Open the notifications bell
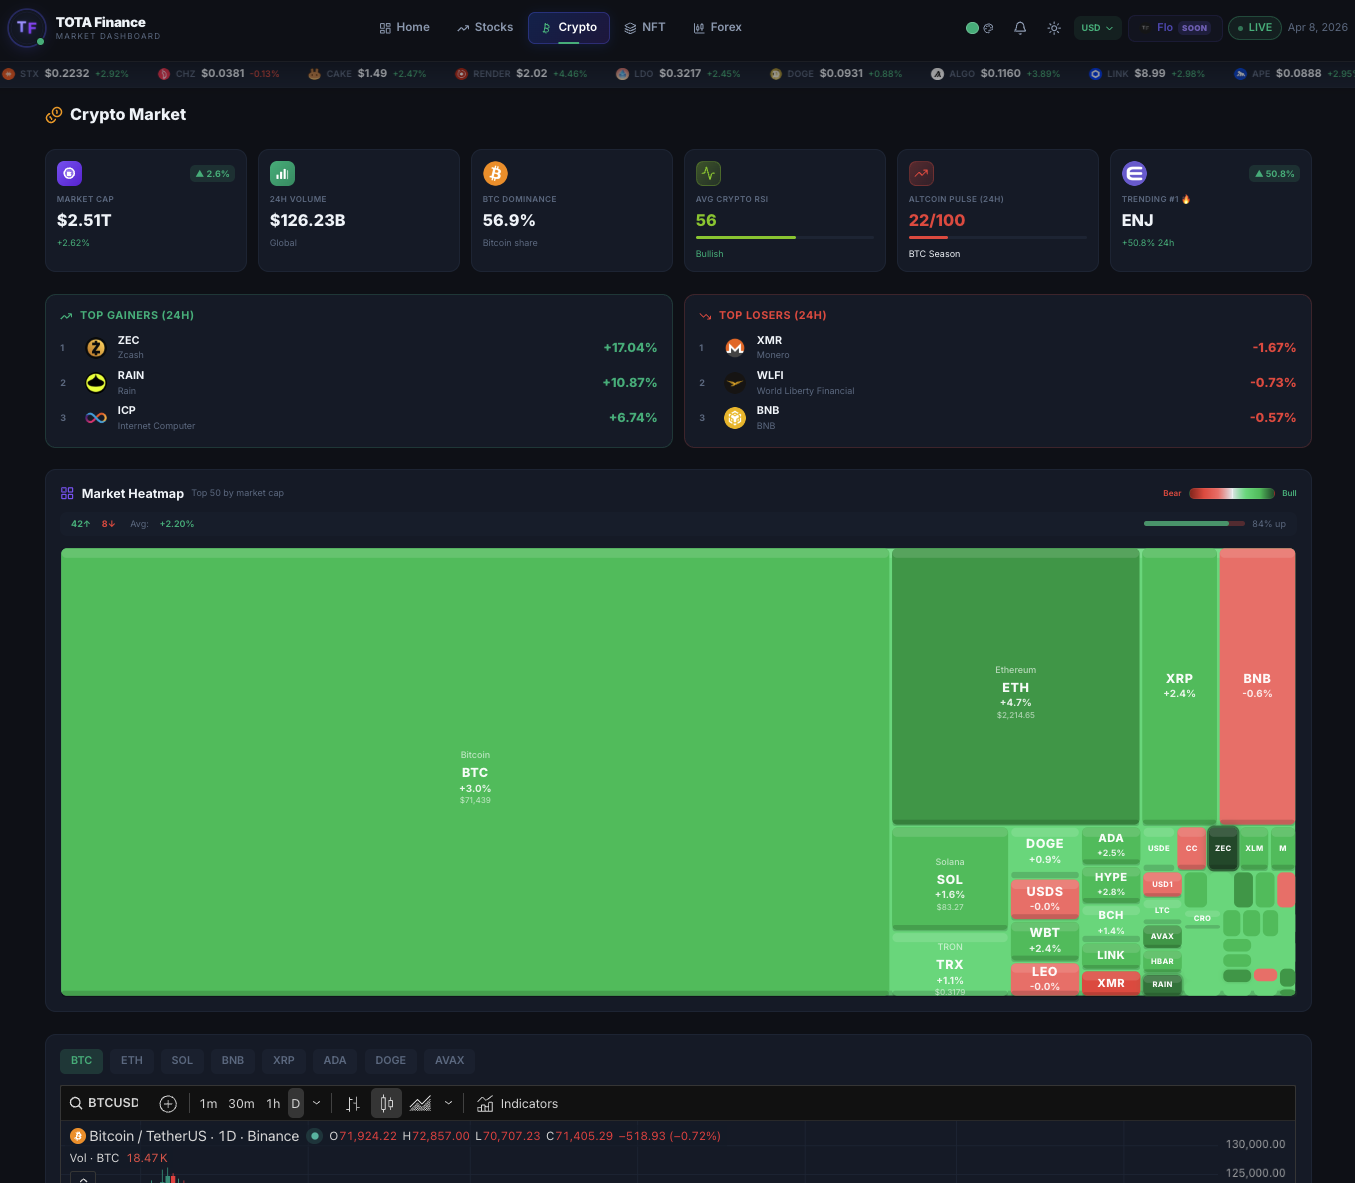Image resolution: width=1355 pixels, height=1183 pixels. pos(1020,28)
